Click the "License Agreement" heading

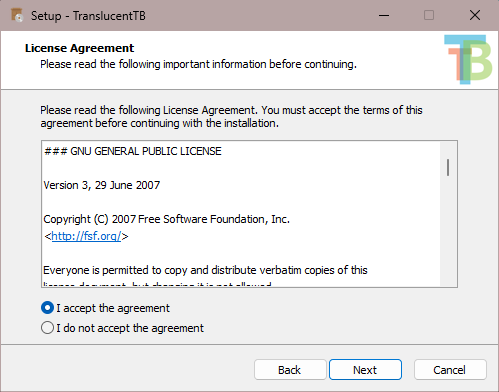[79, 48]
